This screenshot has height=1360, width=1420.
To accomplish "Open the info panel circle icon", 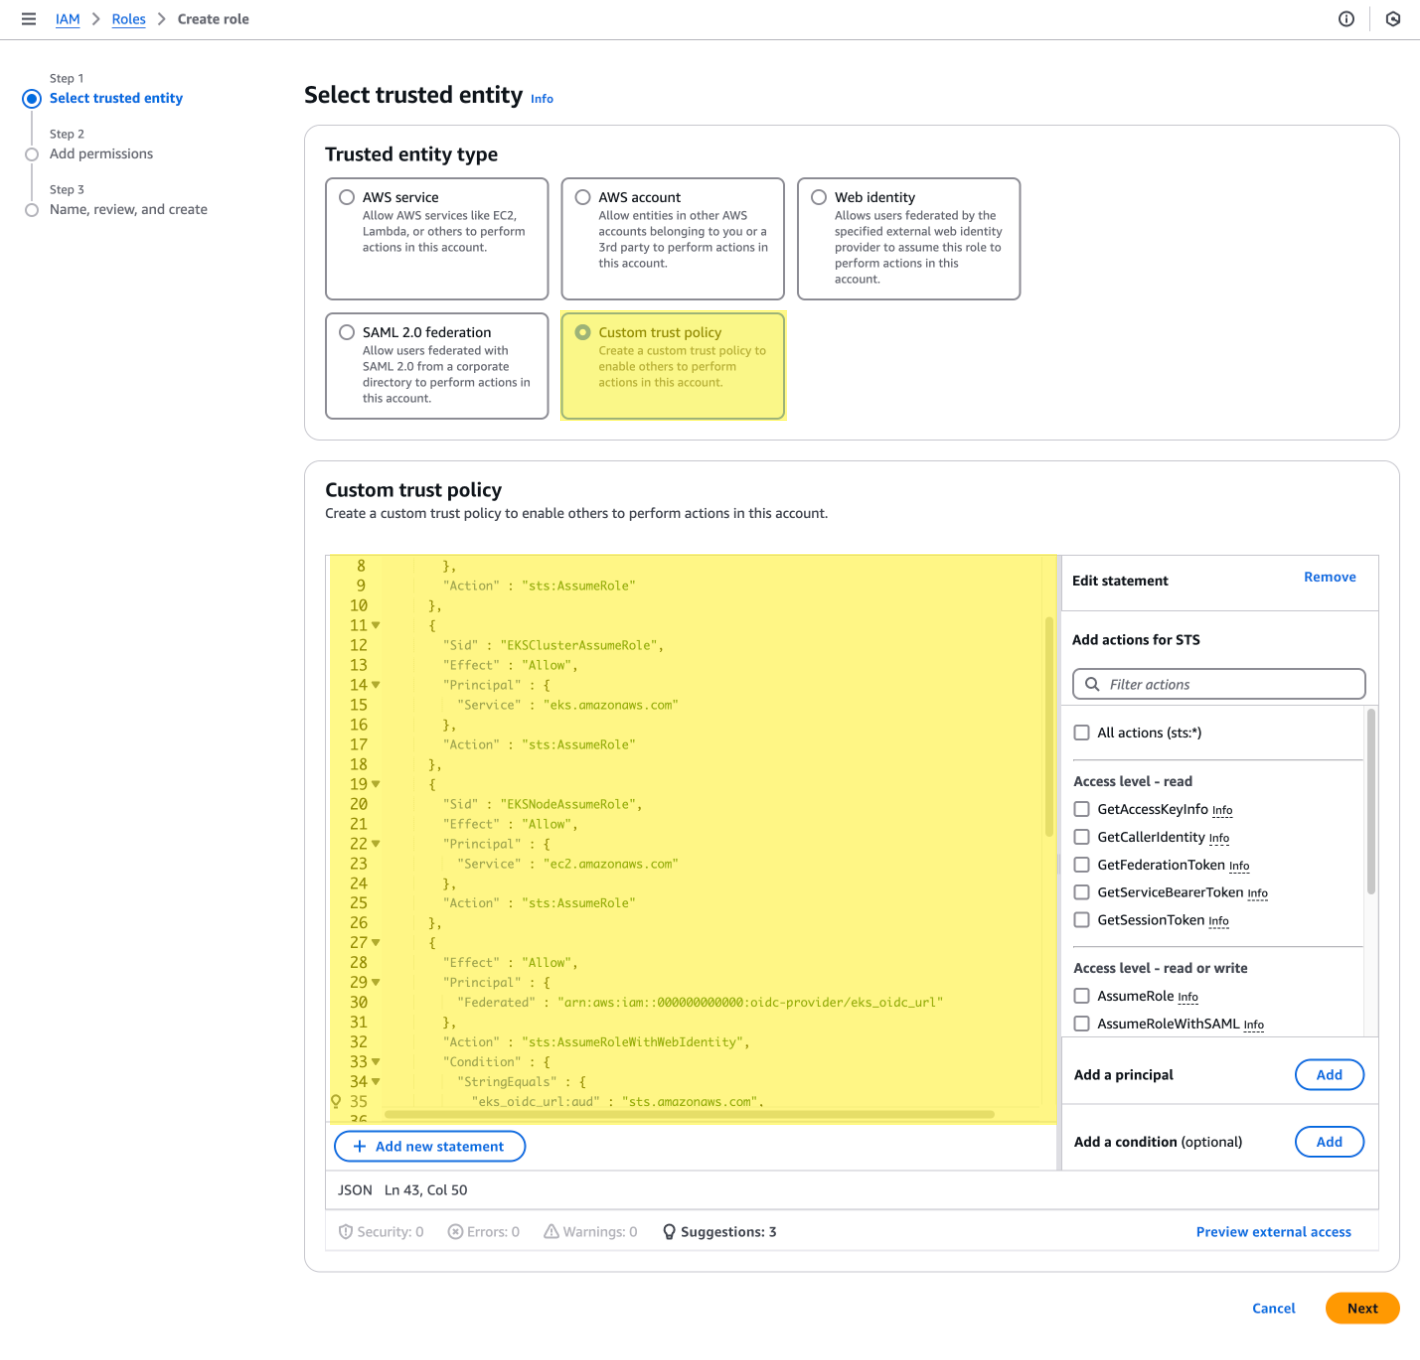I will (1346, 19).
